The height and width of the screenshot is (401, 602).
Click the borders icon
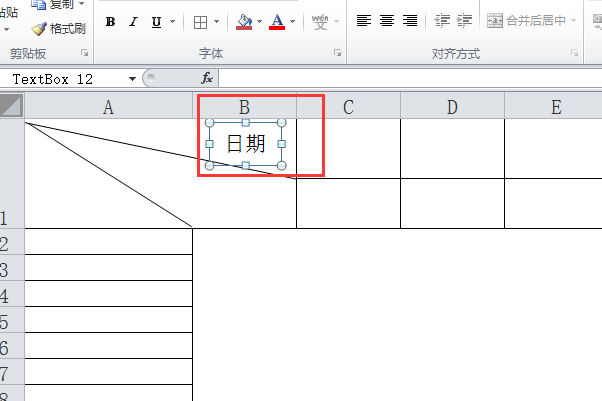200,22
